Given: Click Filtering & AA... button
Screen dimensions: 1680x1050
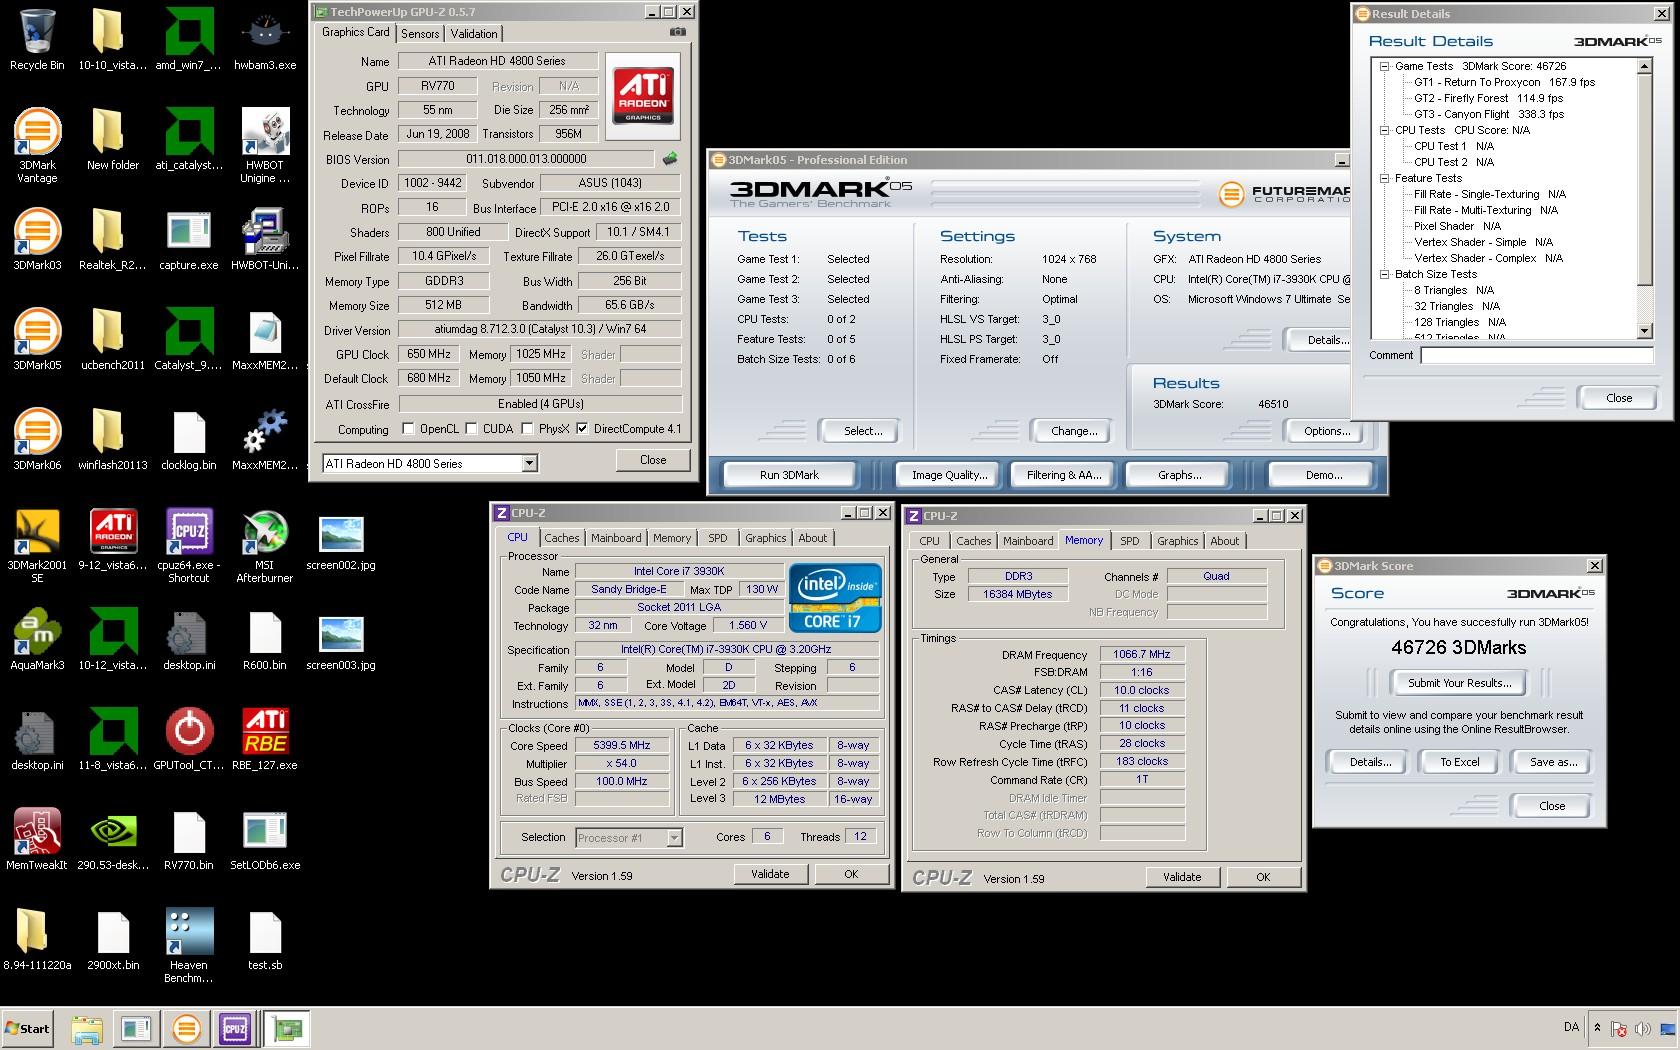Looking at the screenshot, I should [1064, 475].
